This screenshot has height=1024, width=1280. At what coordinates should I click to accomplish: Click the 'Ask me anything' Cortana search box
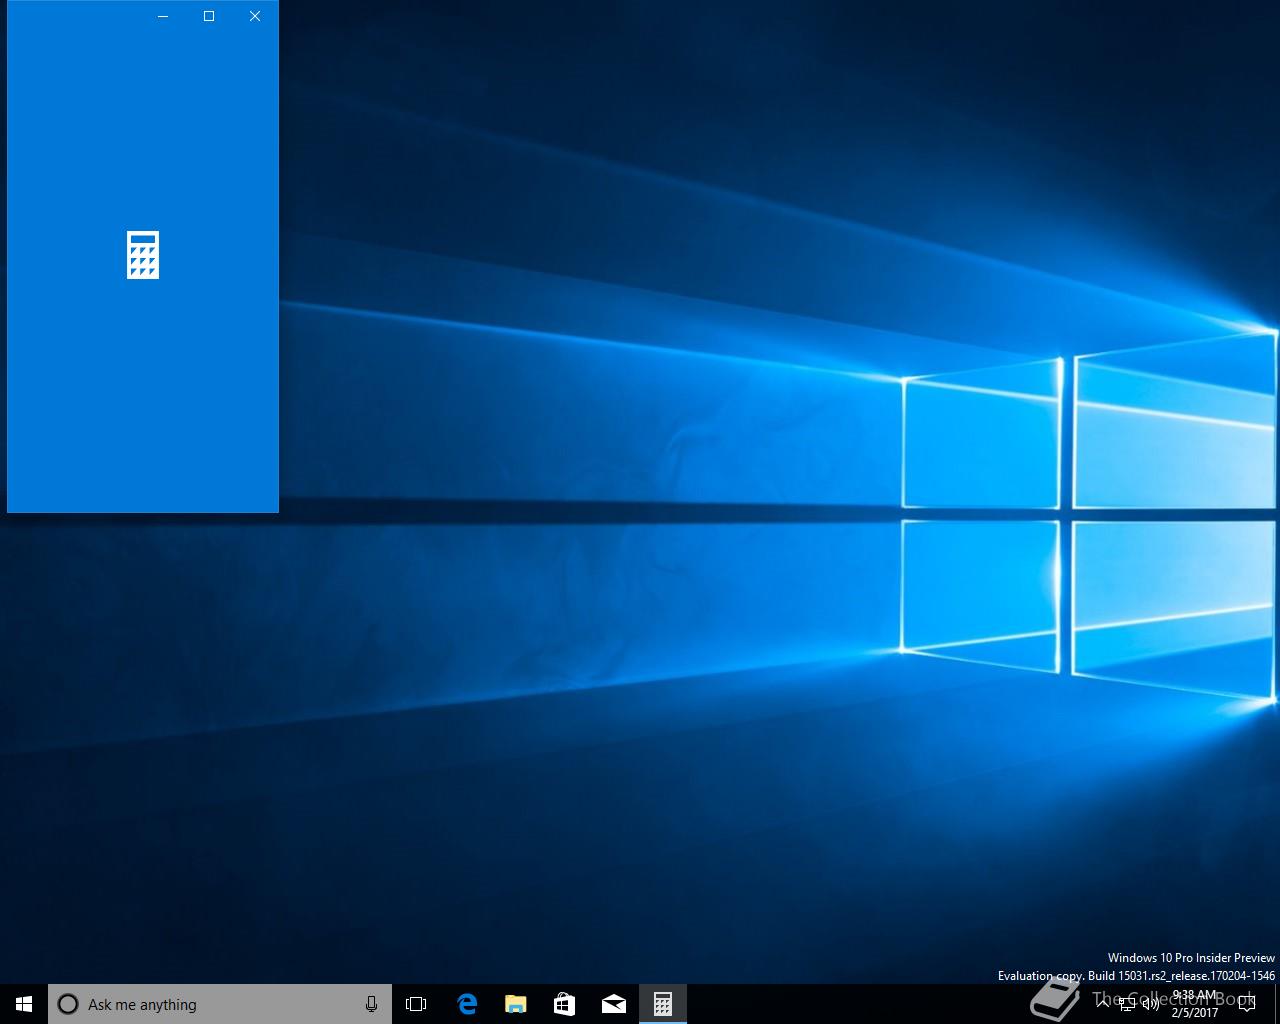click(x=219, y=1004)
